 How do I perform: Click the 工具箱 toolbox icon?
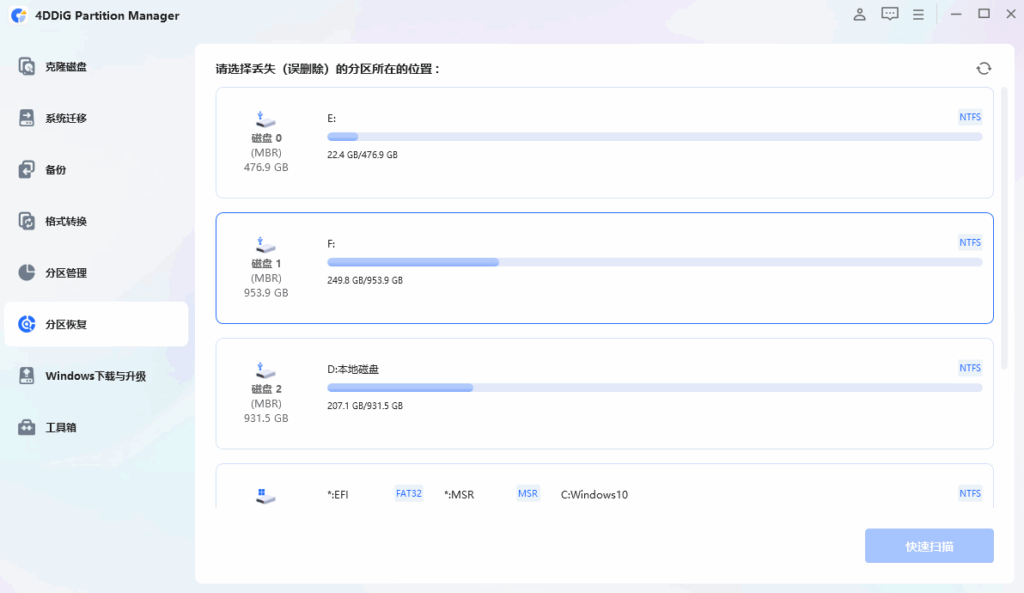27,427
